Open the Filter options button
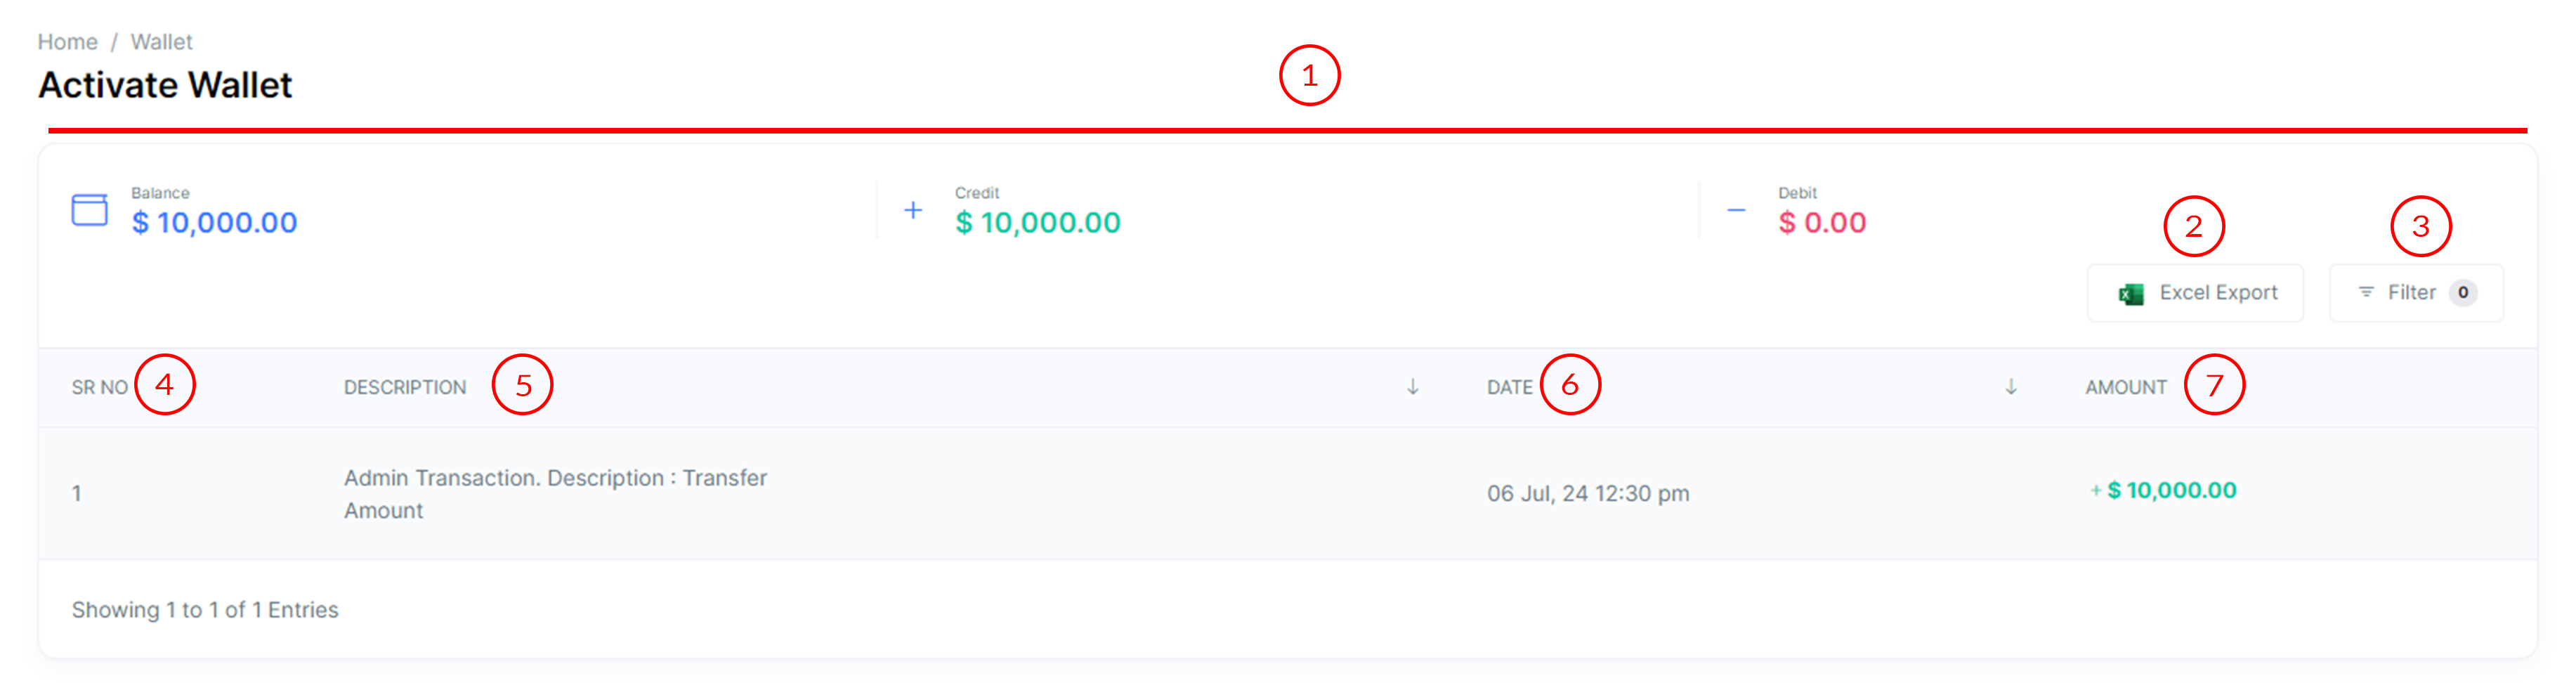 pyautogui.click(x=2415, y=293)
